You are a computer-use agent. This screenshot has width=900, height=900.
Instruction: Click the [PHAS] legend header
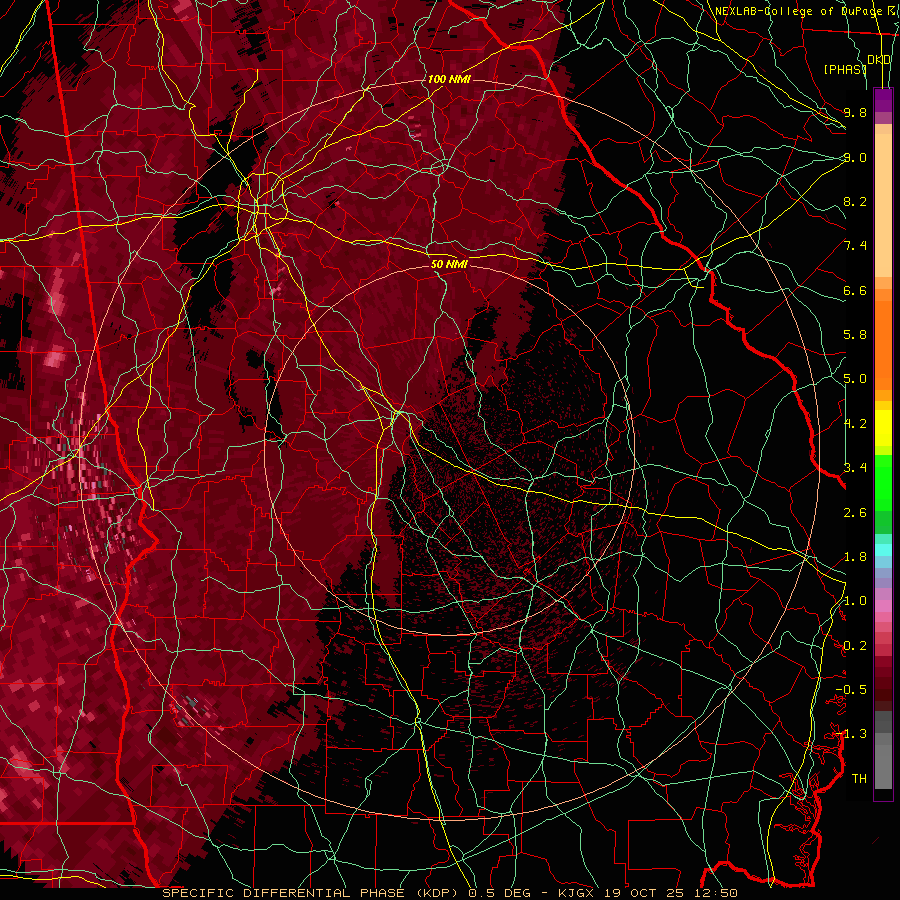pos(845,69)
